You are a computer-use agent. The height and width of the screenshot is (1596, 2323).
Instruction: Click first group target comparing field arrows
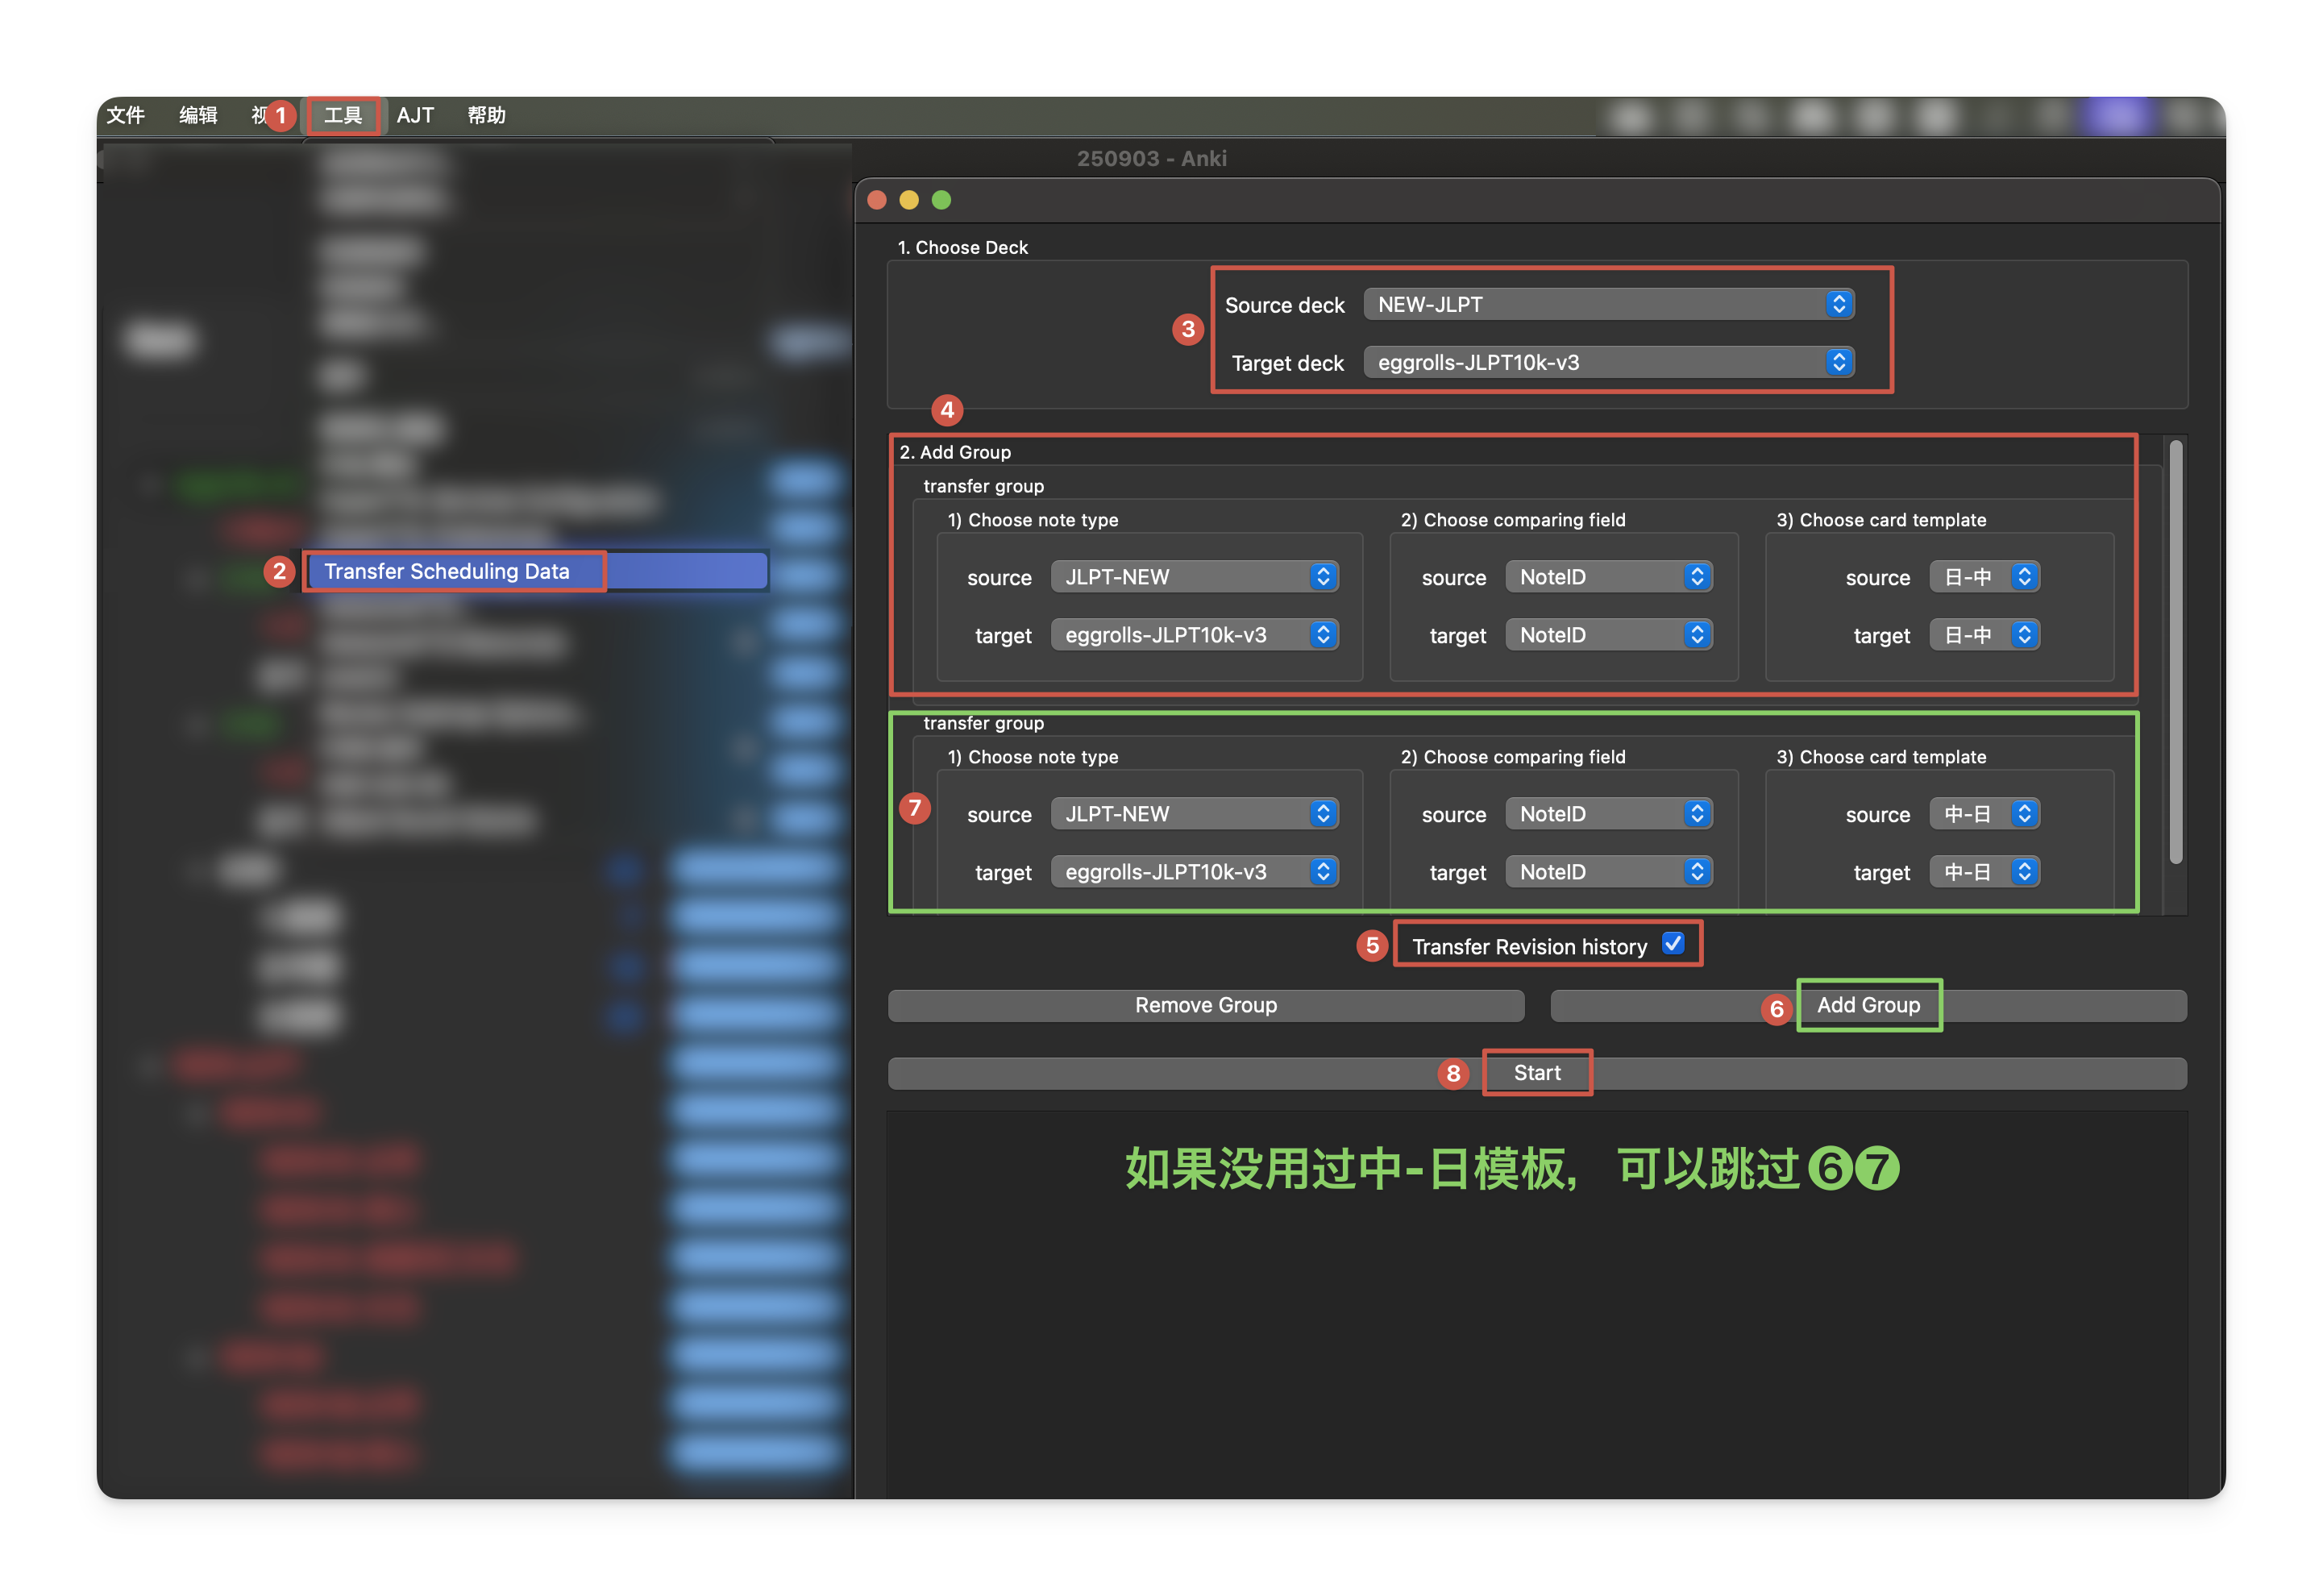tap(1696, 635)
